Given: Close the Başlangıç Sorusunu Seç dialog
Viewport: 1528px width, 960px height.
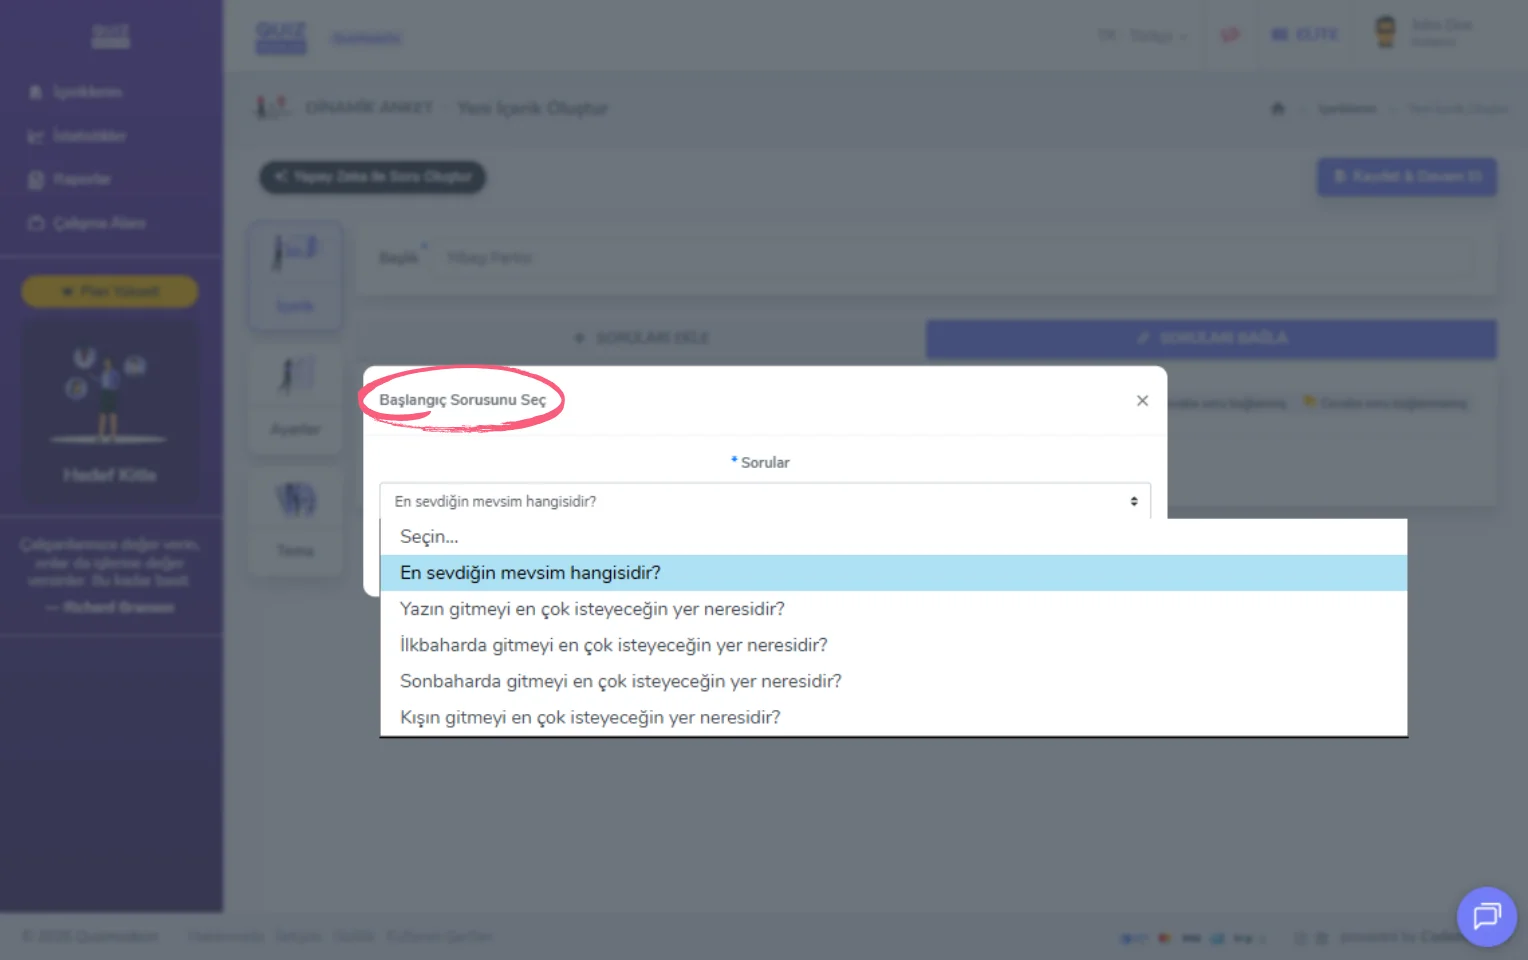Looking at the screenshot, I should tap(1142, 401).
